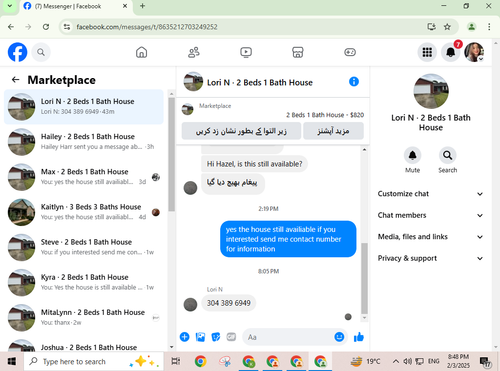Go back using the arrow beside Marketplace
This screenshot has width=500, height=371.
click(15, 80)
